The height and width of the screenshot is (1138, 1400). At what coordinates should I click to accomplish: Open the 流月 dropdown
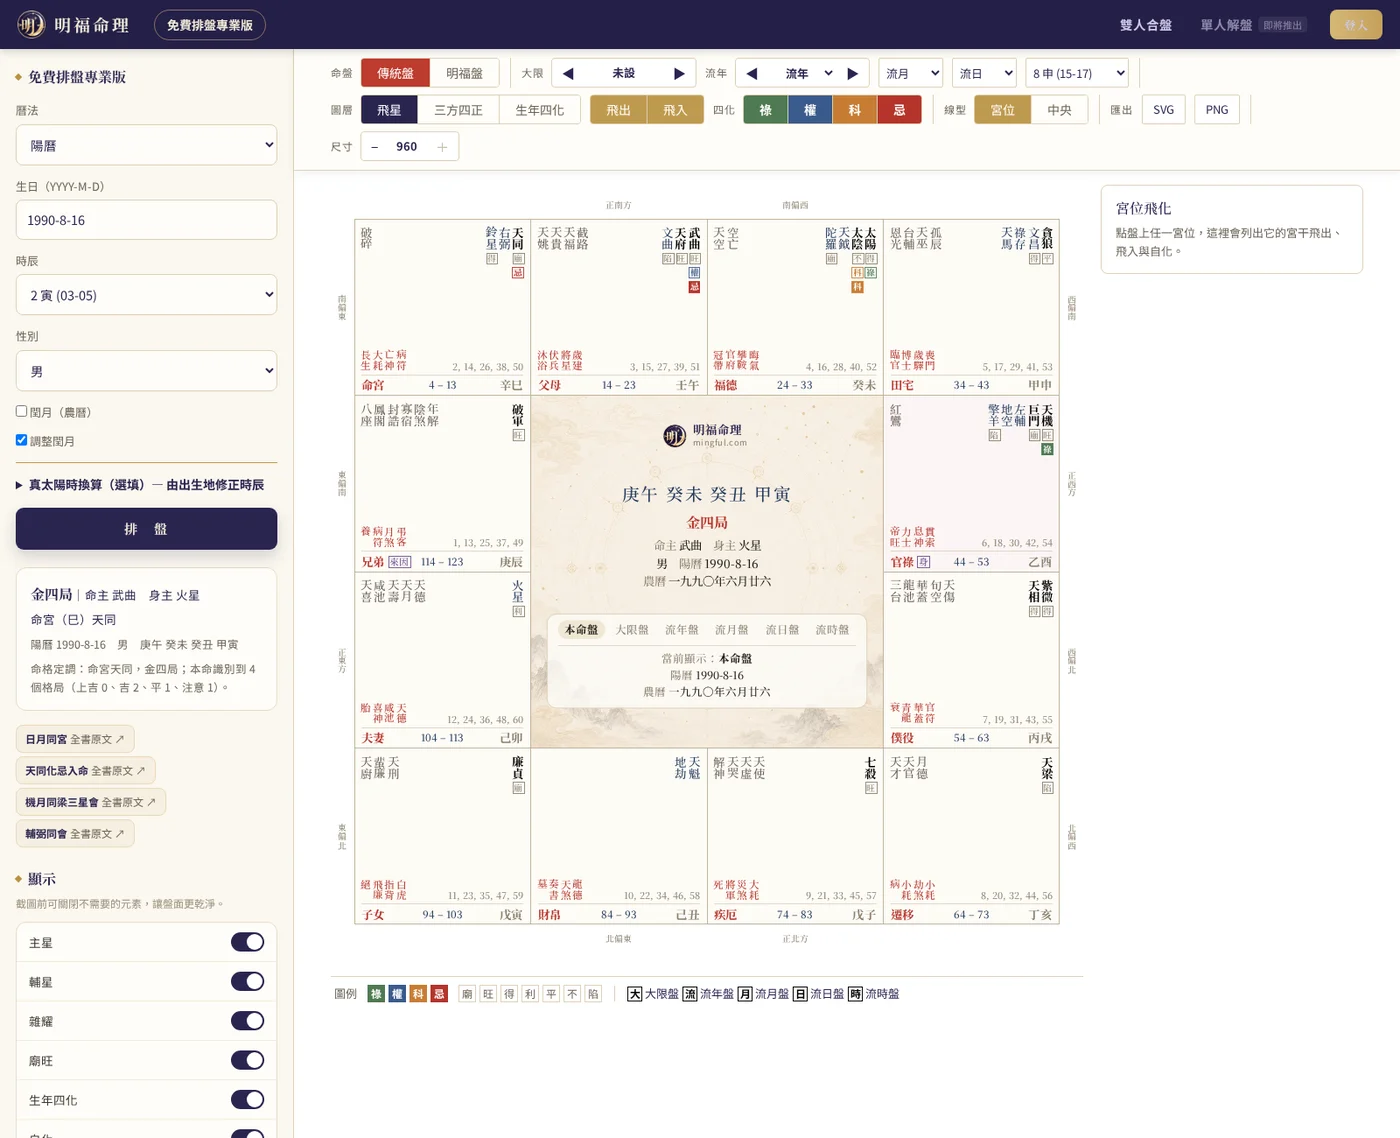[911, 73]
